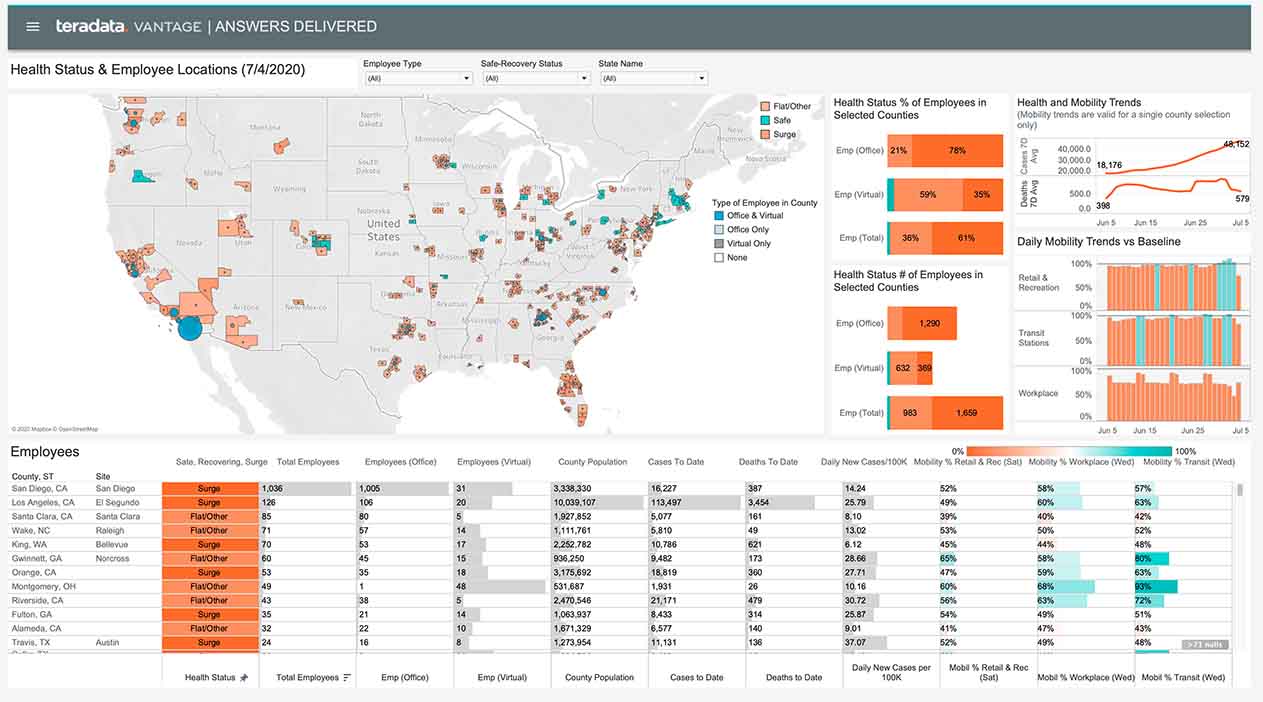
Task: Click the pin icon beside Health Status
Action: (x=243, y=677)
